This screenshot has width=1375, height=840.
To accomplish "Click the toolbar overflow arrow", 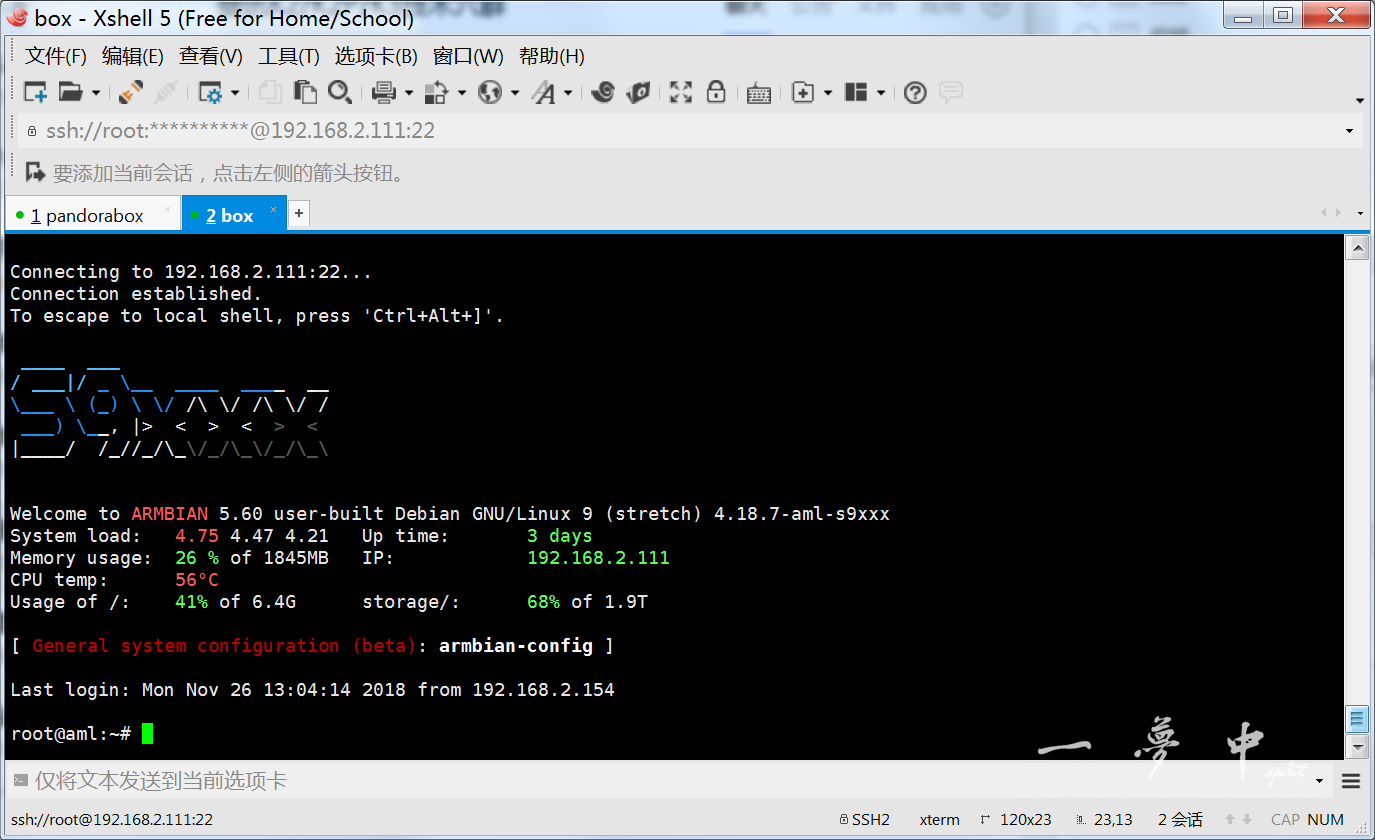I will [x=1360, y=100].
